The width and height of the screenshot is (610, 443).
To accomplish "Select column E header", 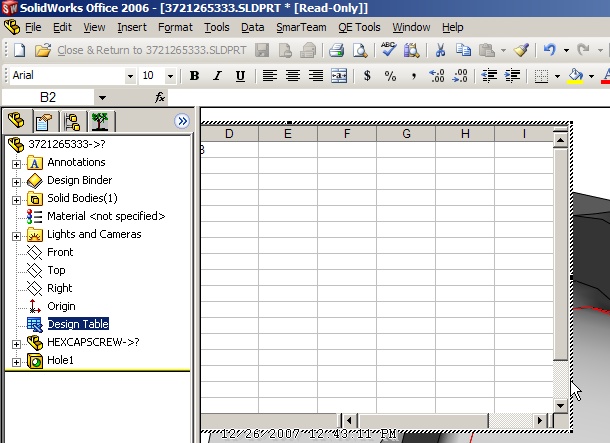I will 288,134.
